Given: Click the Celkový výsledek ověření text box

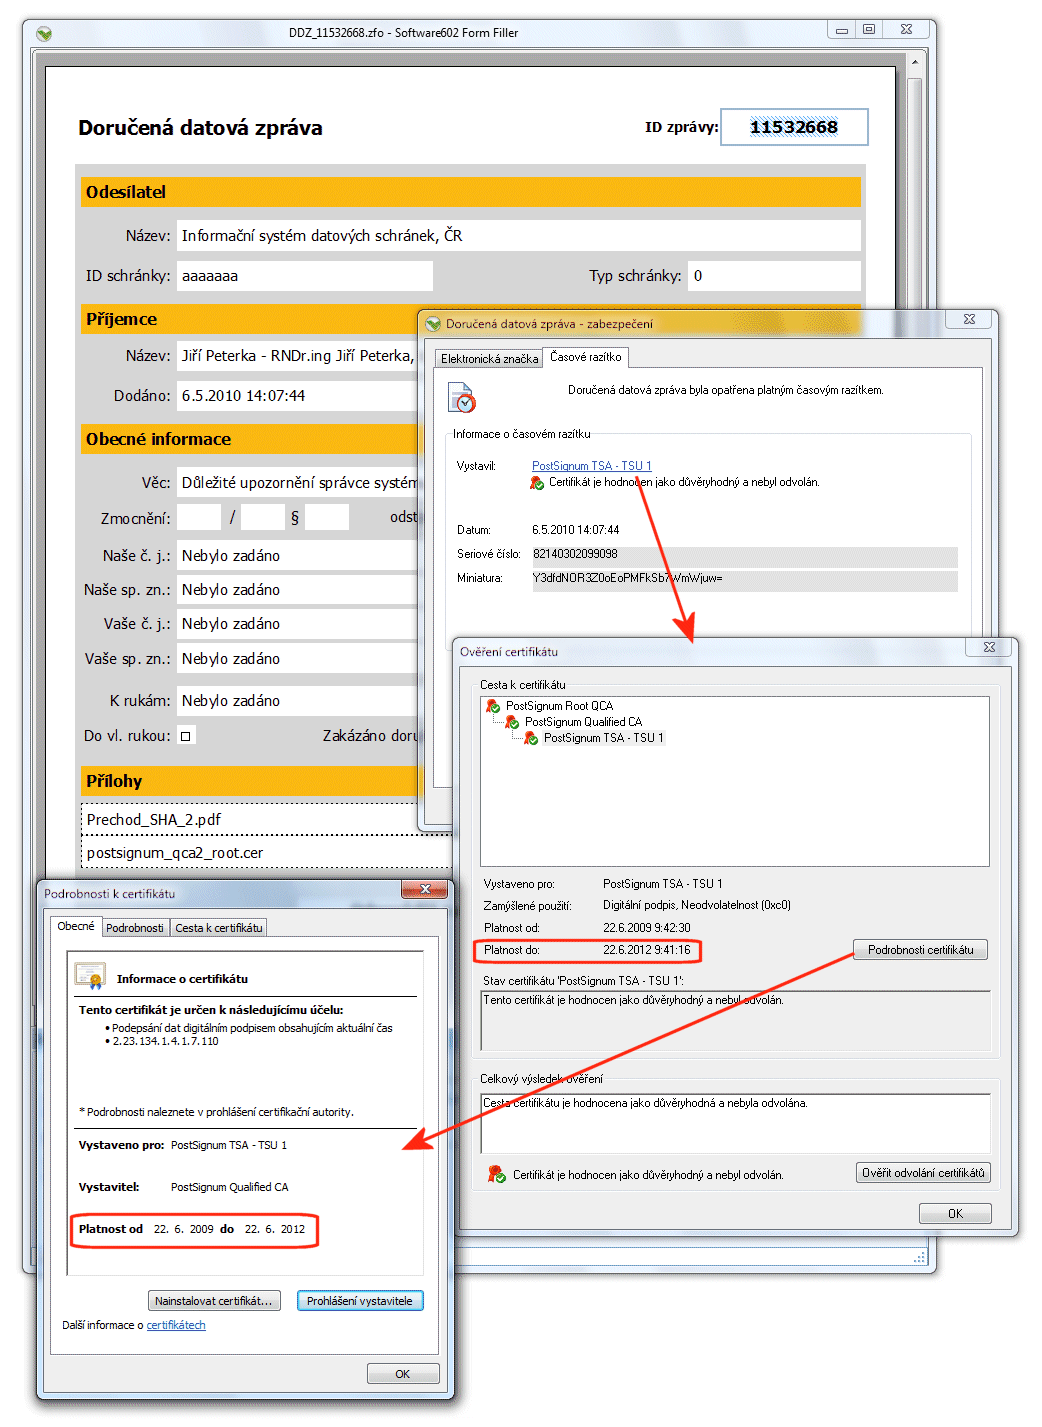Looking at the screenshot, I should point(736,1123).
